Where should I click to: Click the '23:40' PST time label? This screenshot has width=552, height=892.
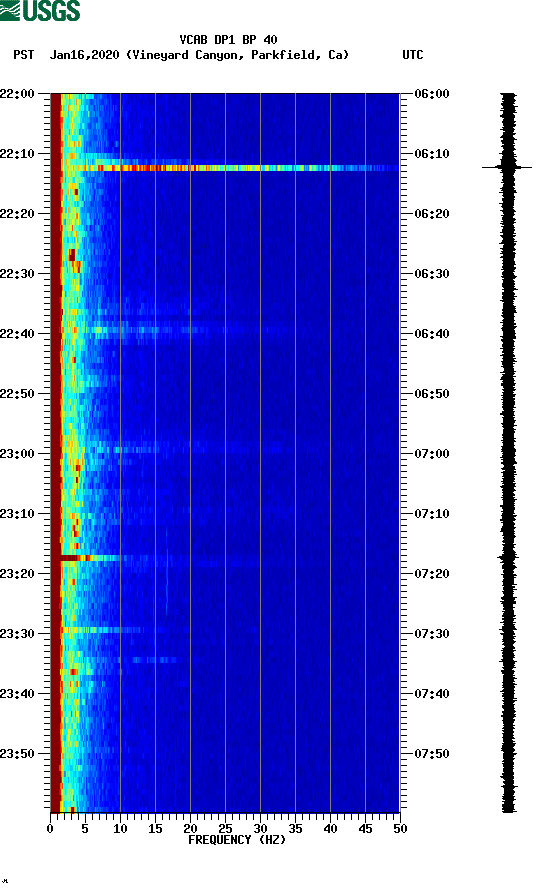(x=17, y=694)
